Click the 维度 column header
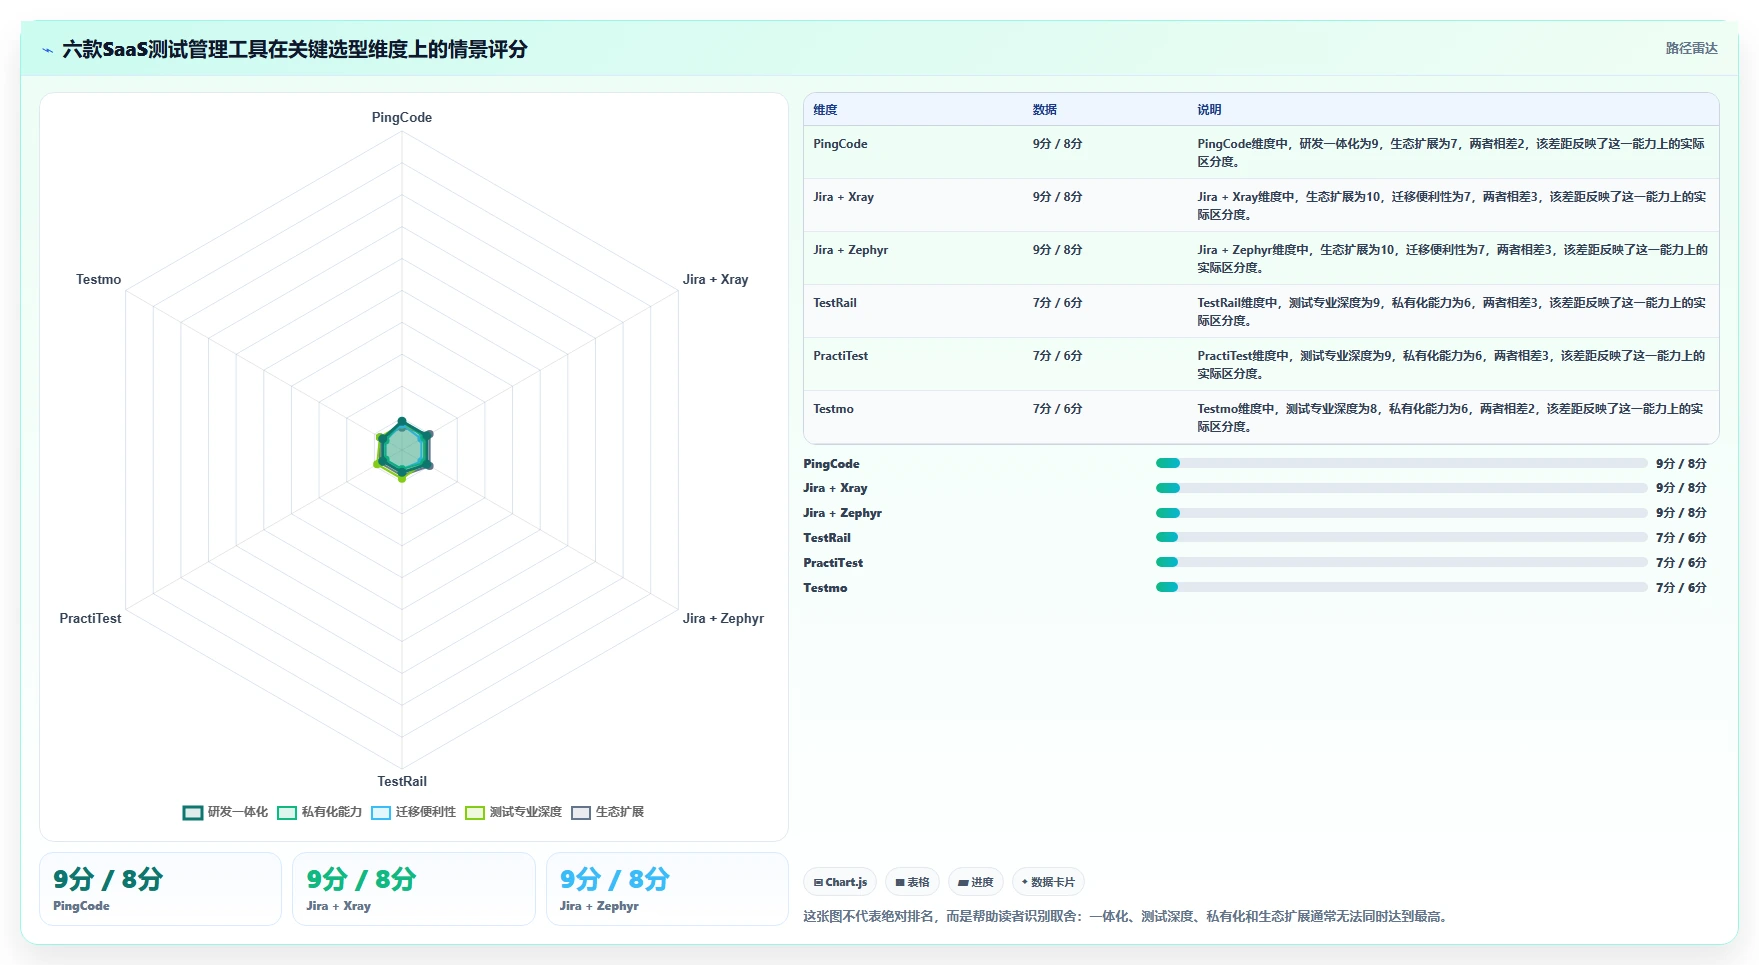This screenshot has width=1759, height=965. 825,110
